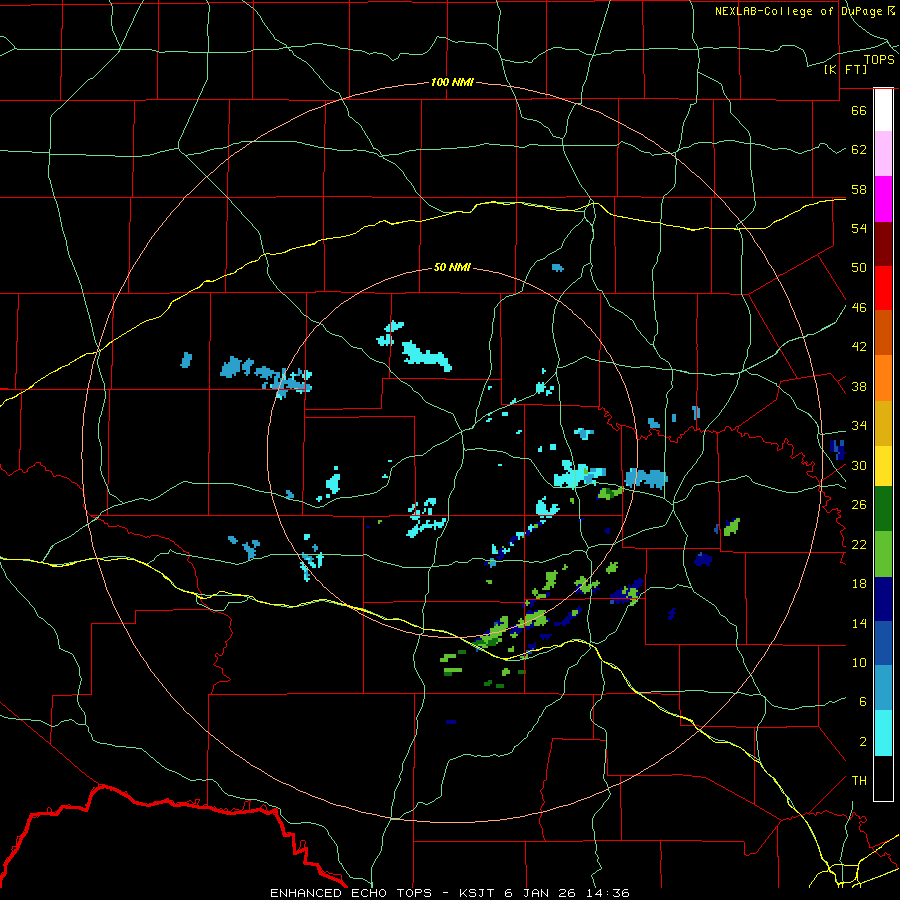Image resolution: width=900 pixels, height=900 pixels.
Task: Click the 6 legend value
Action: pos(862,702)
